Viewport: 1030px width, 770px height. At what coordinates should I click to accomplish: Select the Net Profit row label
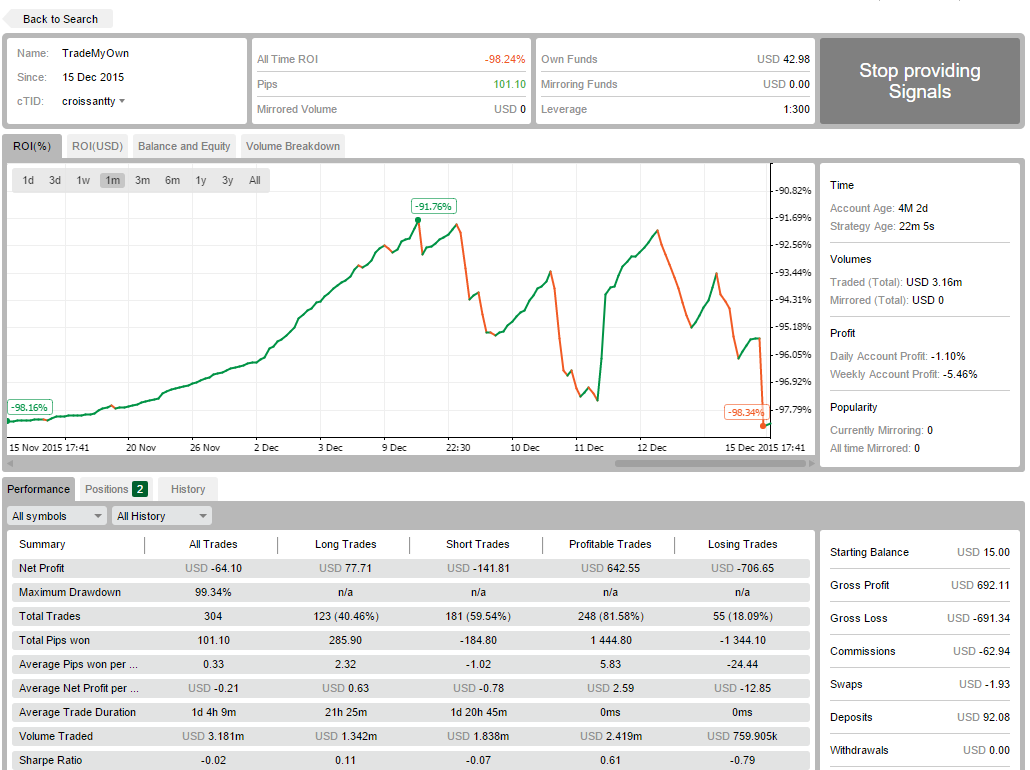coord(41,568)
